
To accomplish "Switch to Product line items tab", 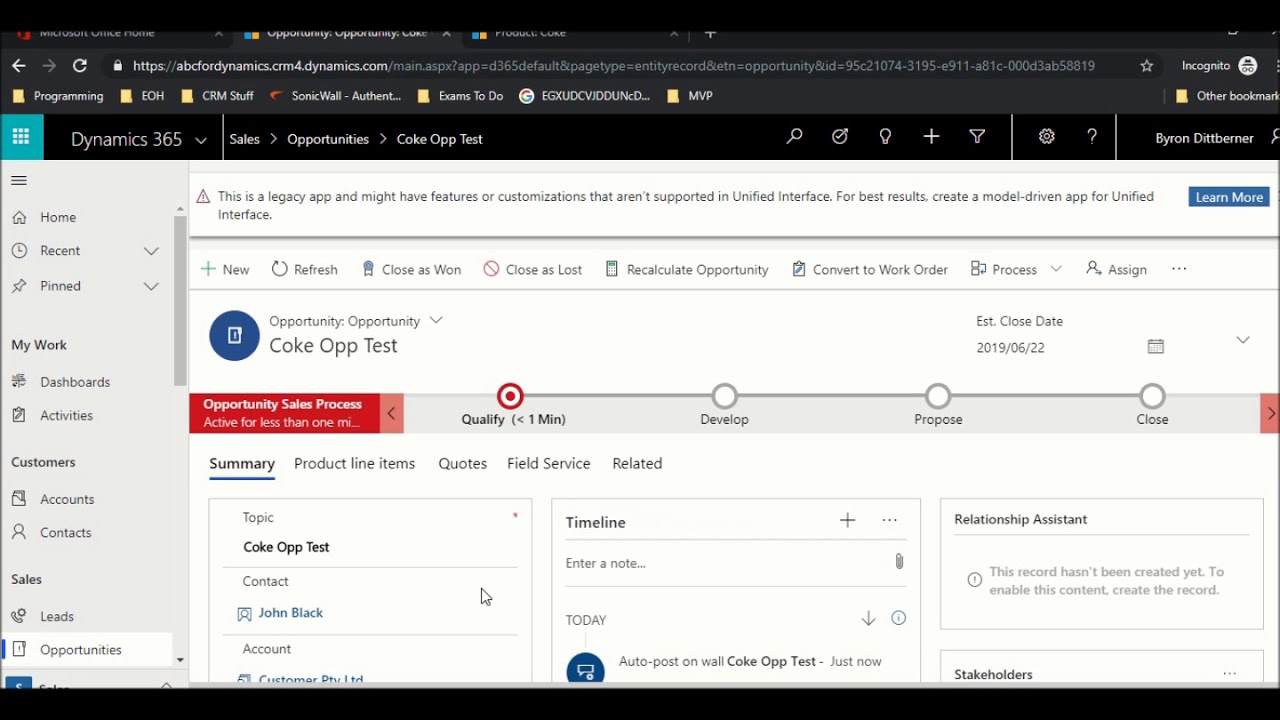I will [x=354, y=463].
